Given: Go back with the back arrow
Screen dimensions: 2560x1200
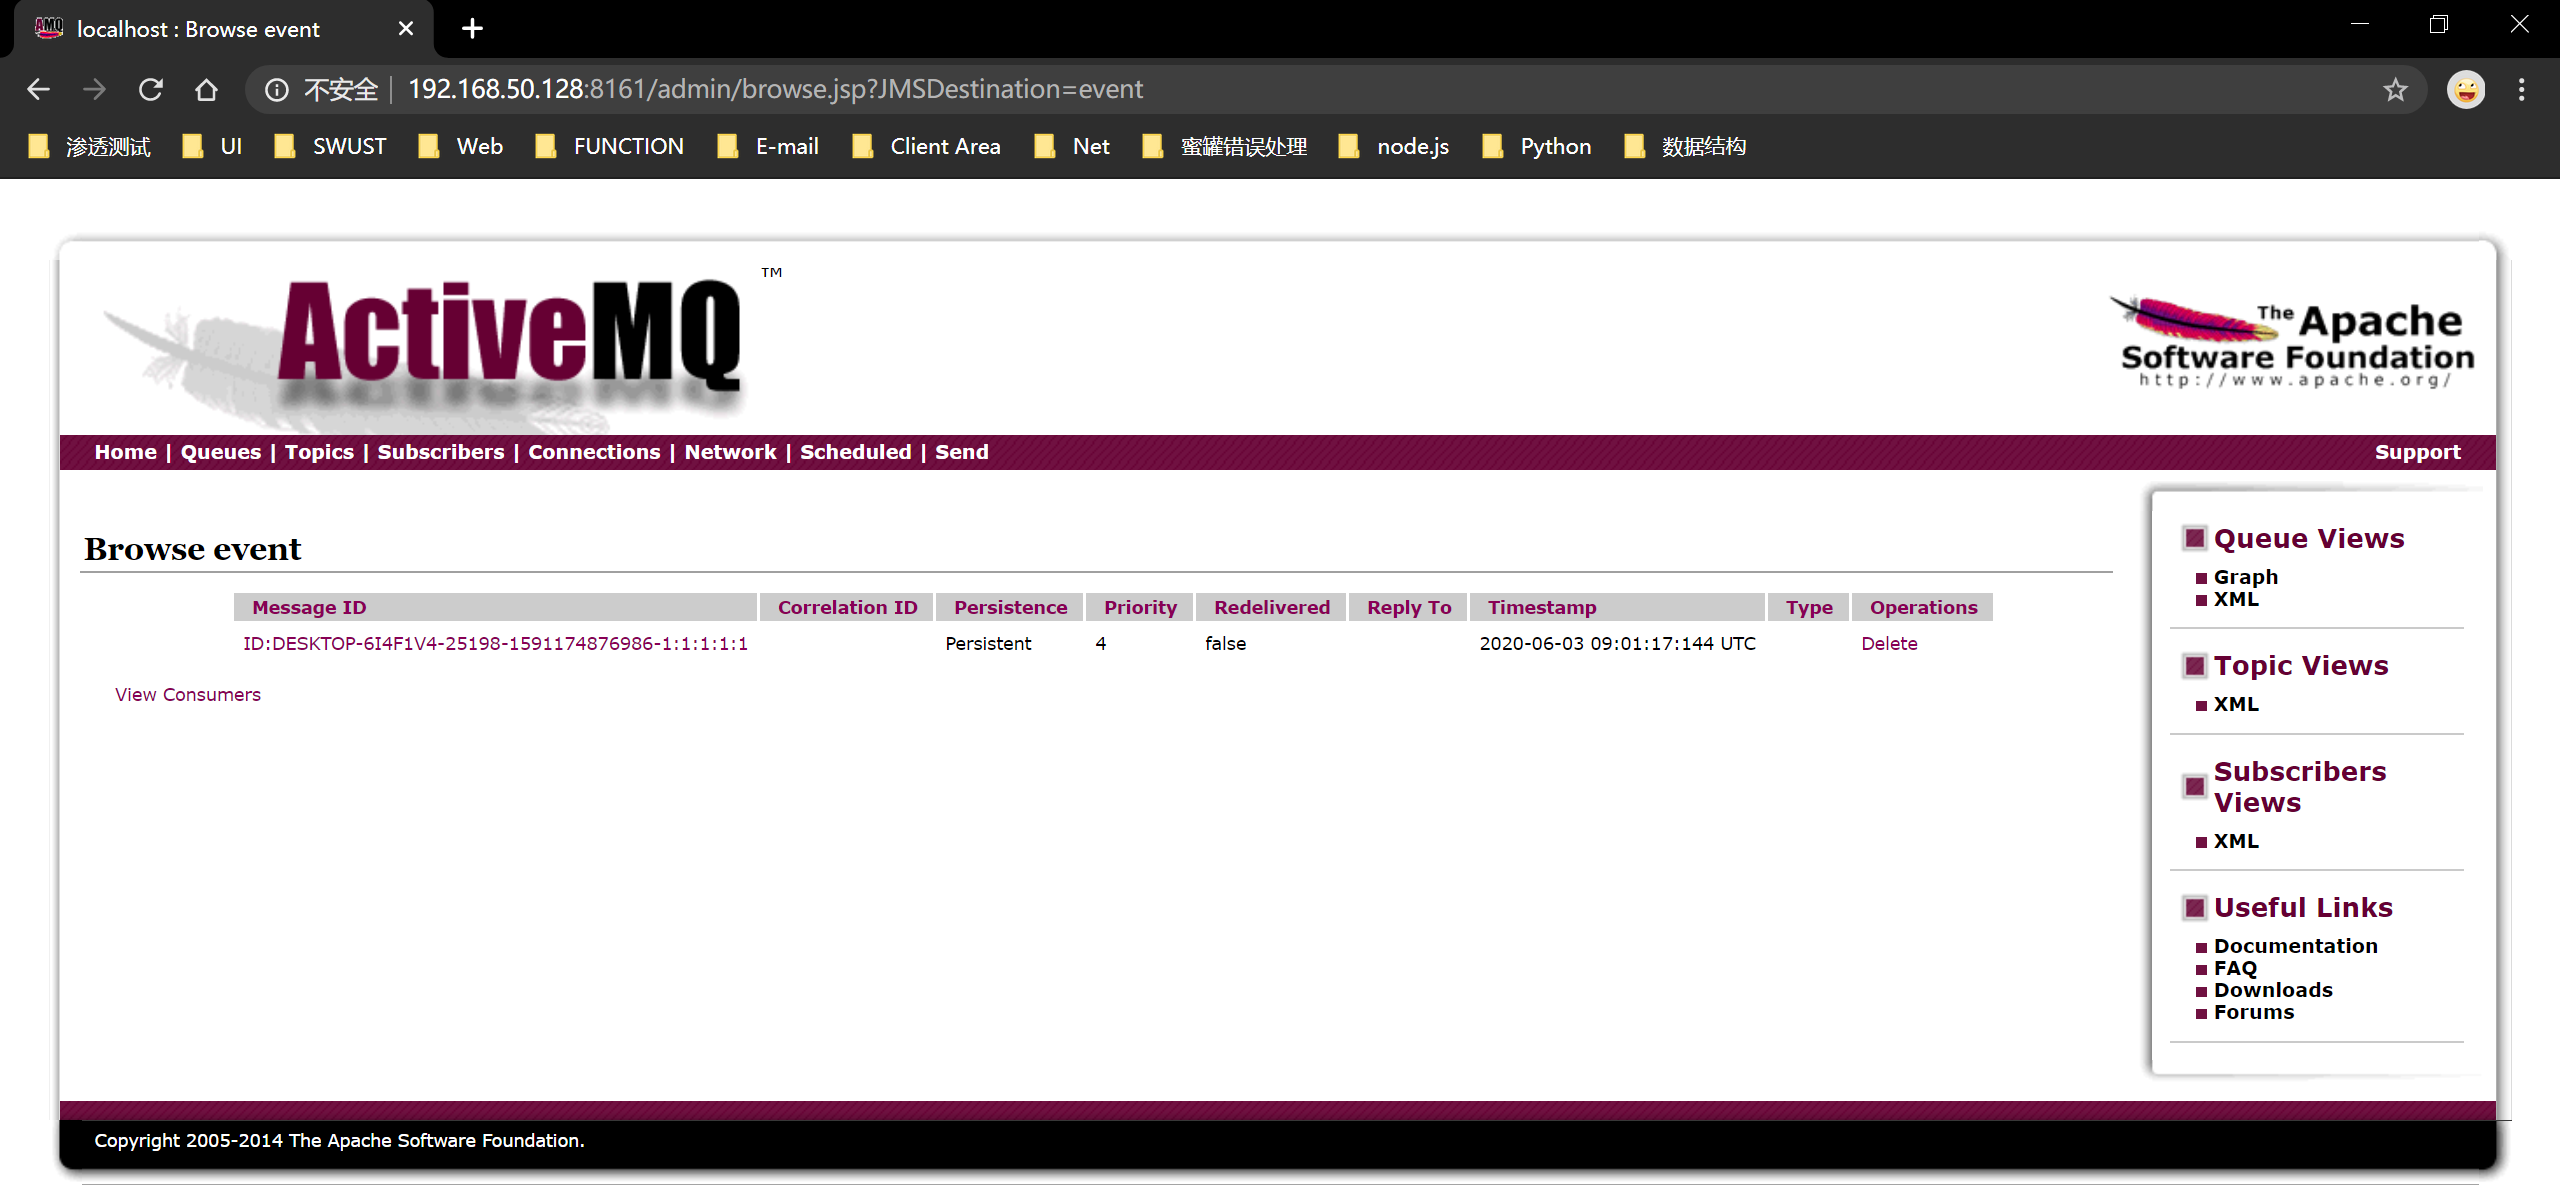Looking at the screenshot, I should point(38,90).
